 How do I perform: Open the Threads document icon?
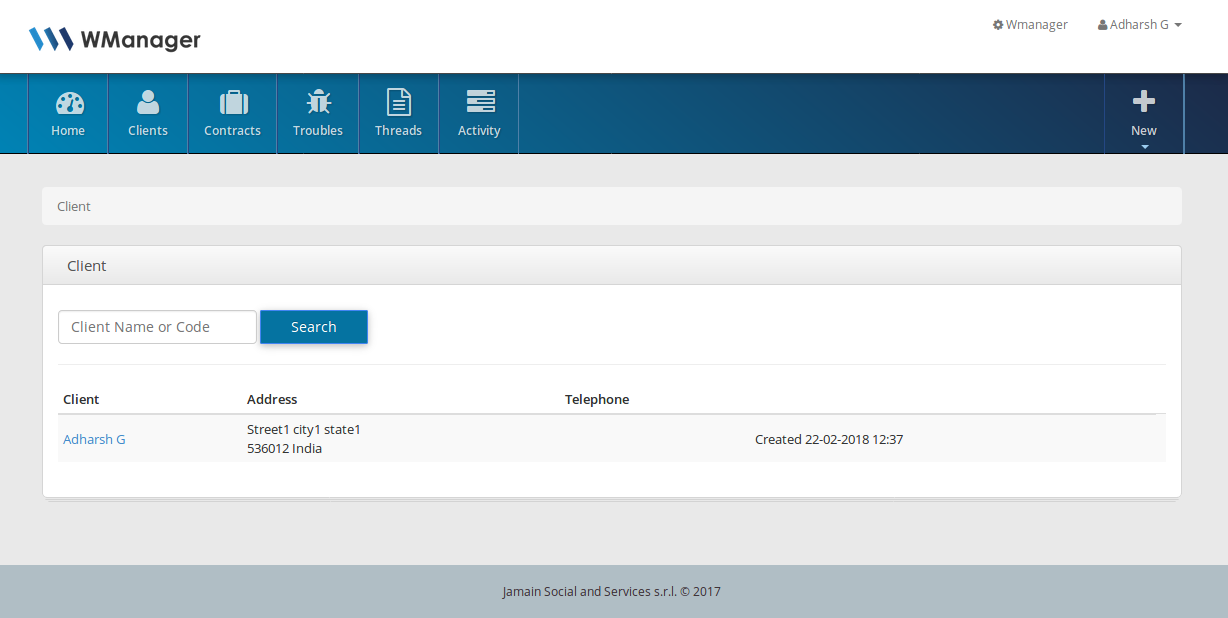[x=398, y=103]
